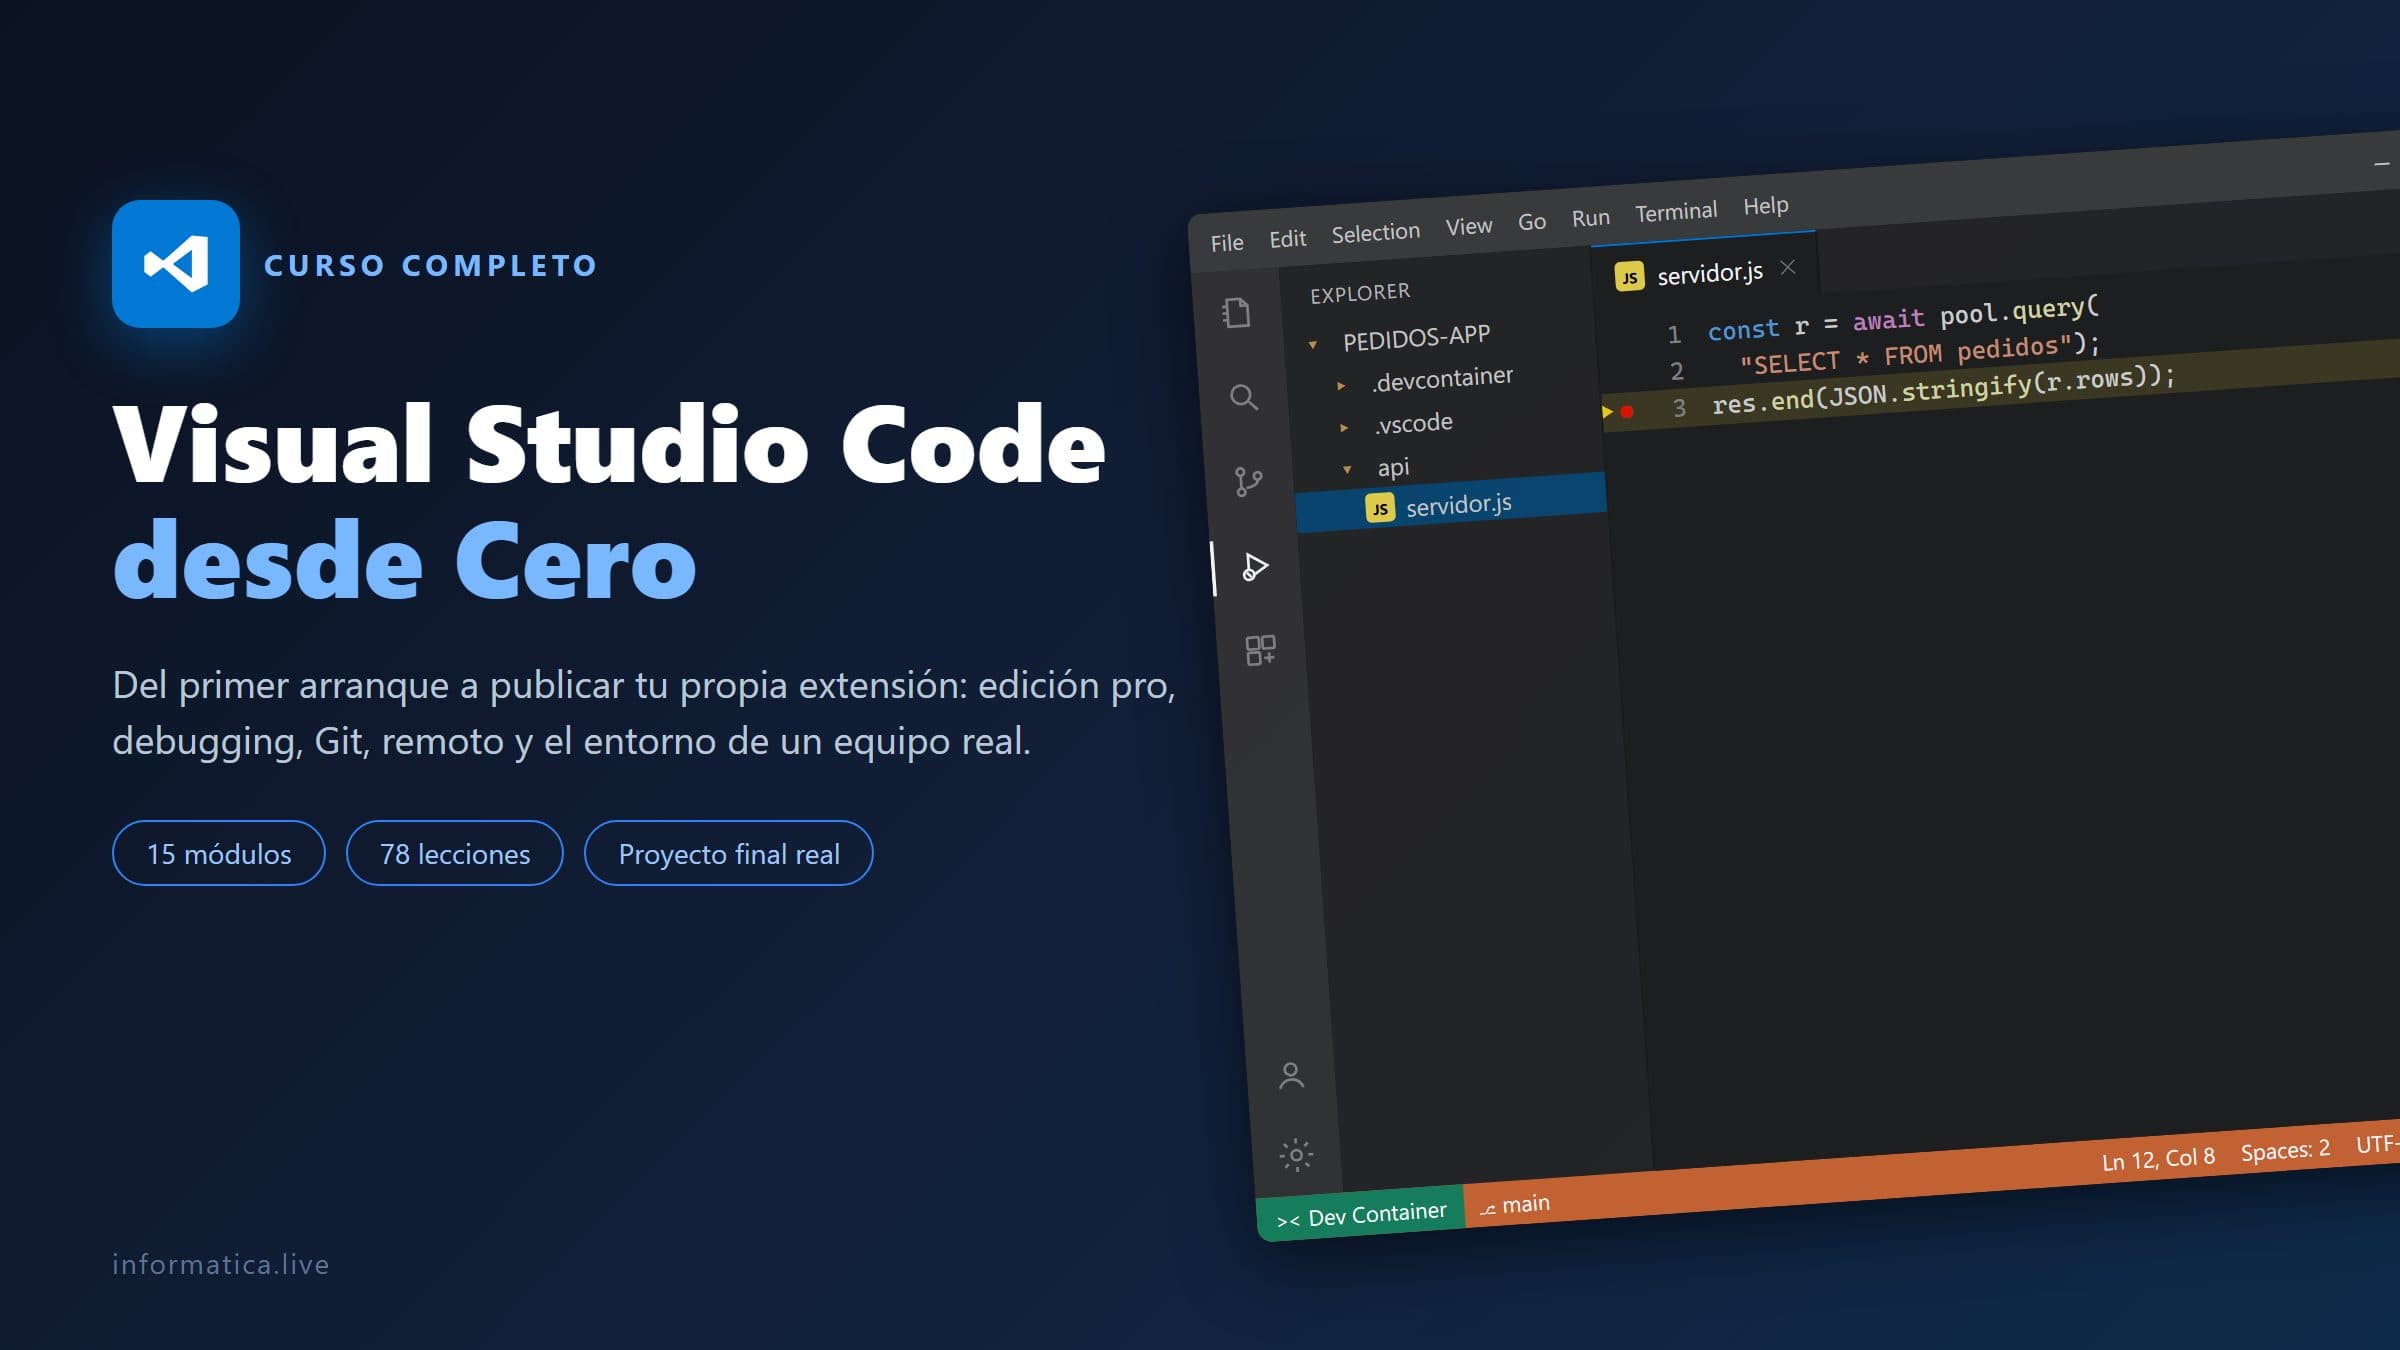Close the servidor.js editor tab

click(x=1788, y=267)
